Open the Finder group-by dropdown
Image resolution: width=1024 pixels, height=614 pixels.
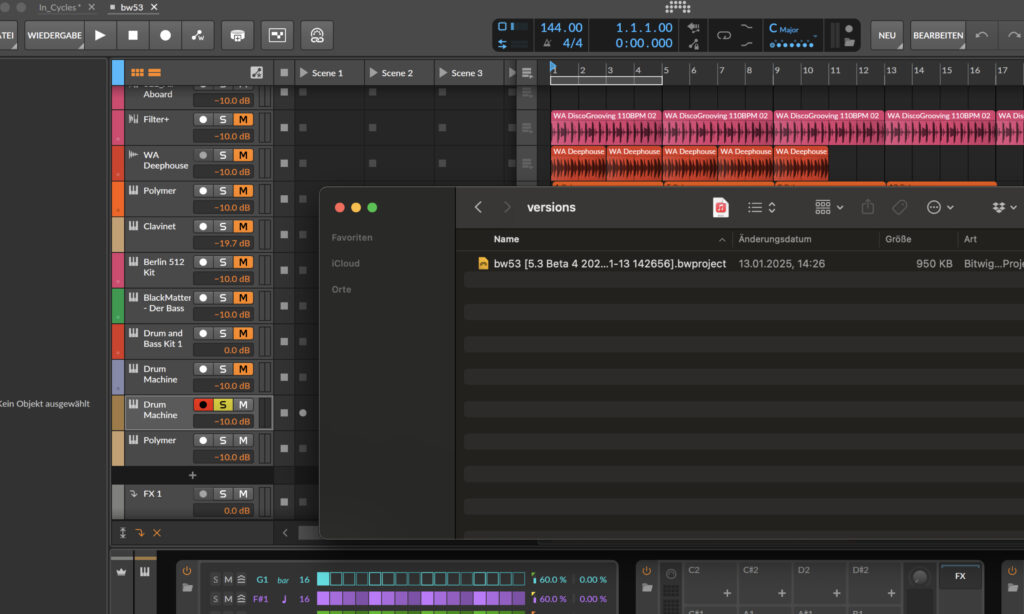[x=829, y=207]
